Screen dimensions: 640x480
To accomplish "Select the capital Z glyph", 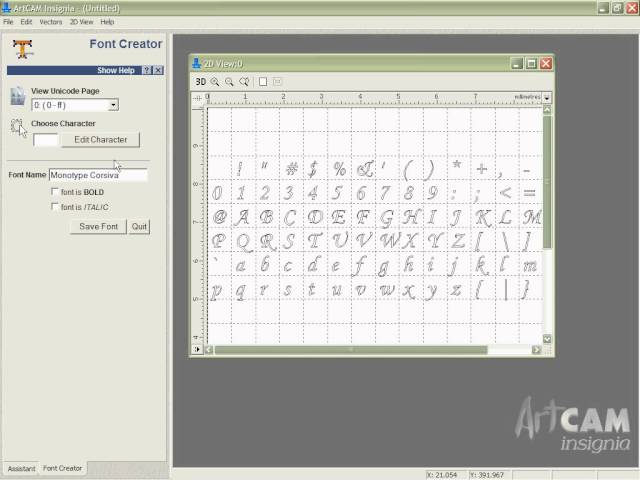I will [x=458, y=241].
